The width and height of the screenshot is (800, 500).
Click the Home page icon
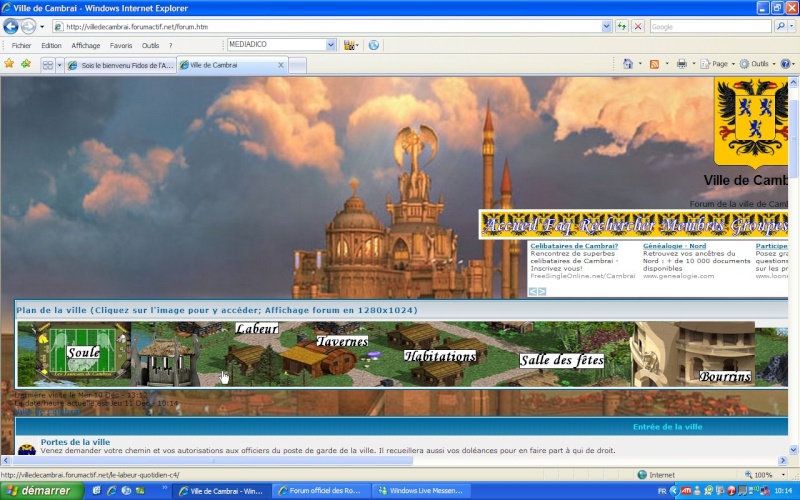(628, 64)
